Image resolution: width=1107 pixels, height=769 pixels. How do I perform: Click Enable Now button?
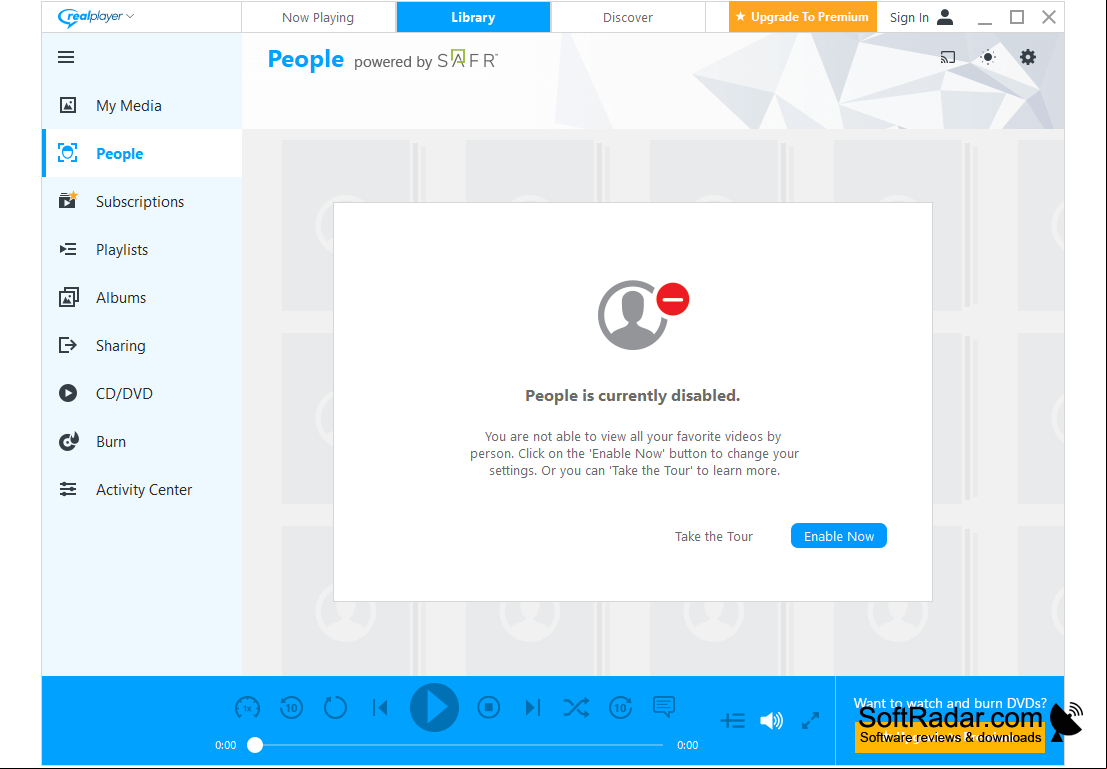point(839,536)
